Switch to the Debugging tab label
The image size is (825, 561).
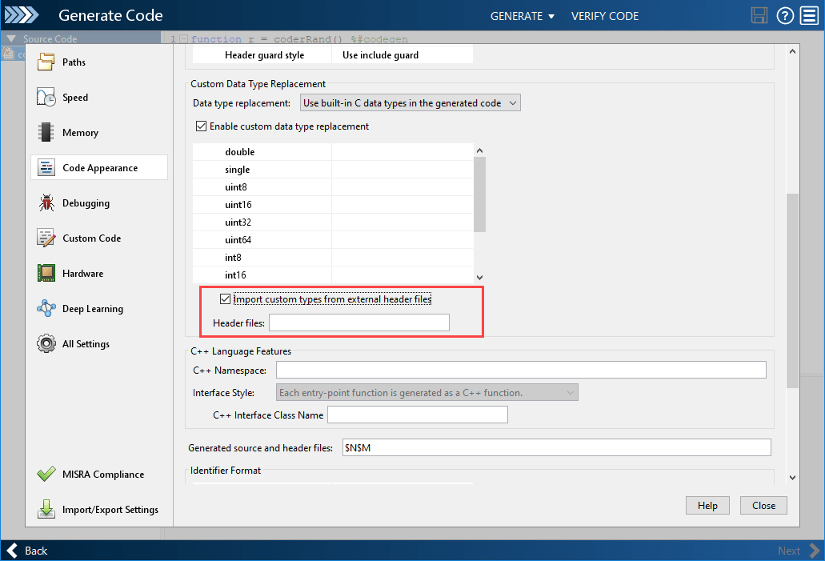click(x=86, y=203)
